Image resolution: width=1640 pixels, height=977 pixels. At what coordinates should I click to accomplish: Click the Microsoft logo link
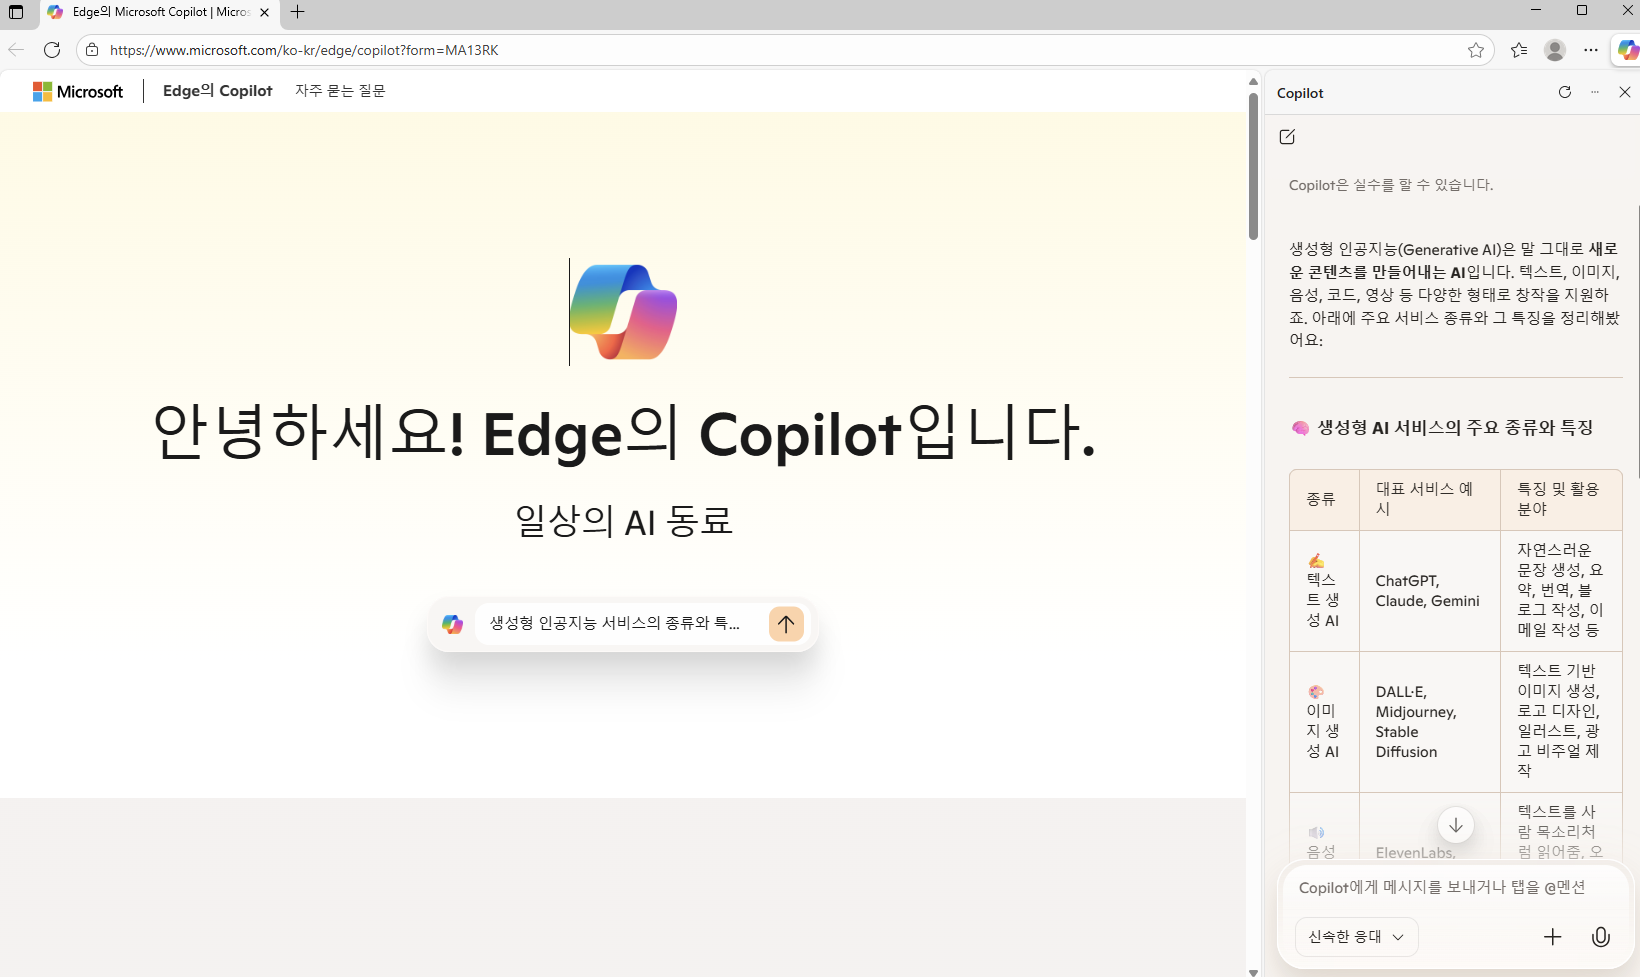(78, 92)
